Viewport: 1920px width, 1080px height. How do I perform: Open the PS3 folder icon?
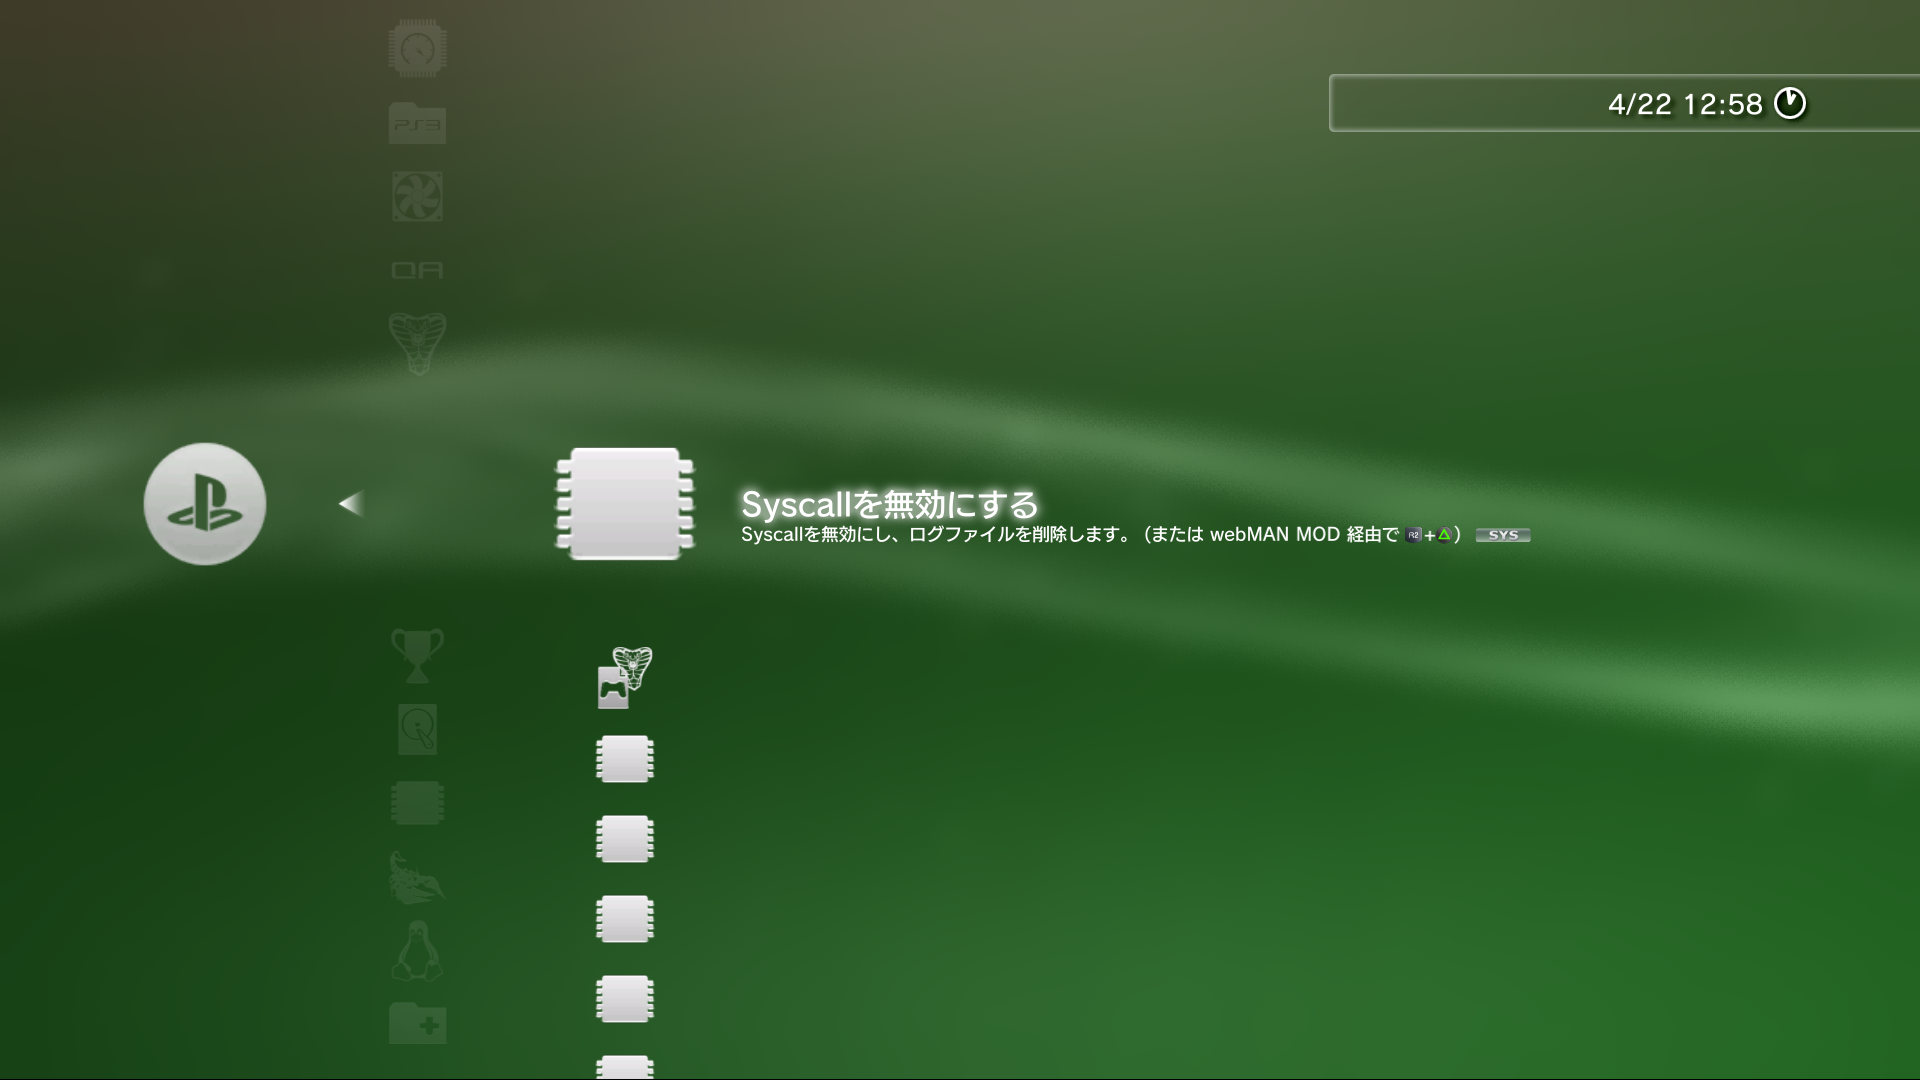pyautogui.click(x=417, y=124)
